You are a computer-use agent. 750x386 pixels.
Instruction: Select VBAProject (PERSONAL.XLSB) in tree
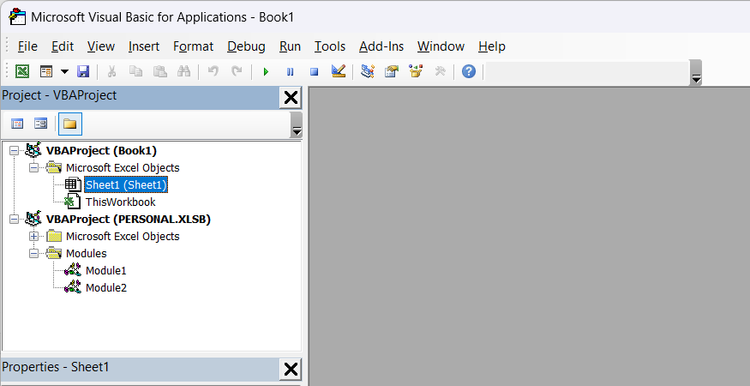click(x=128, y=219)
